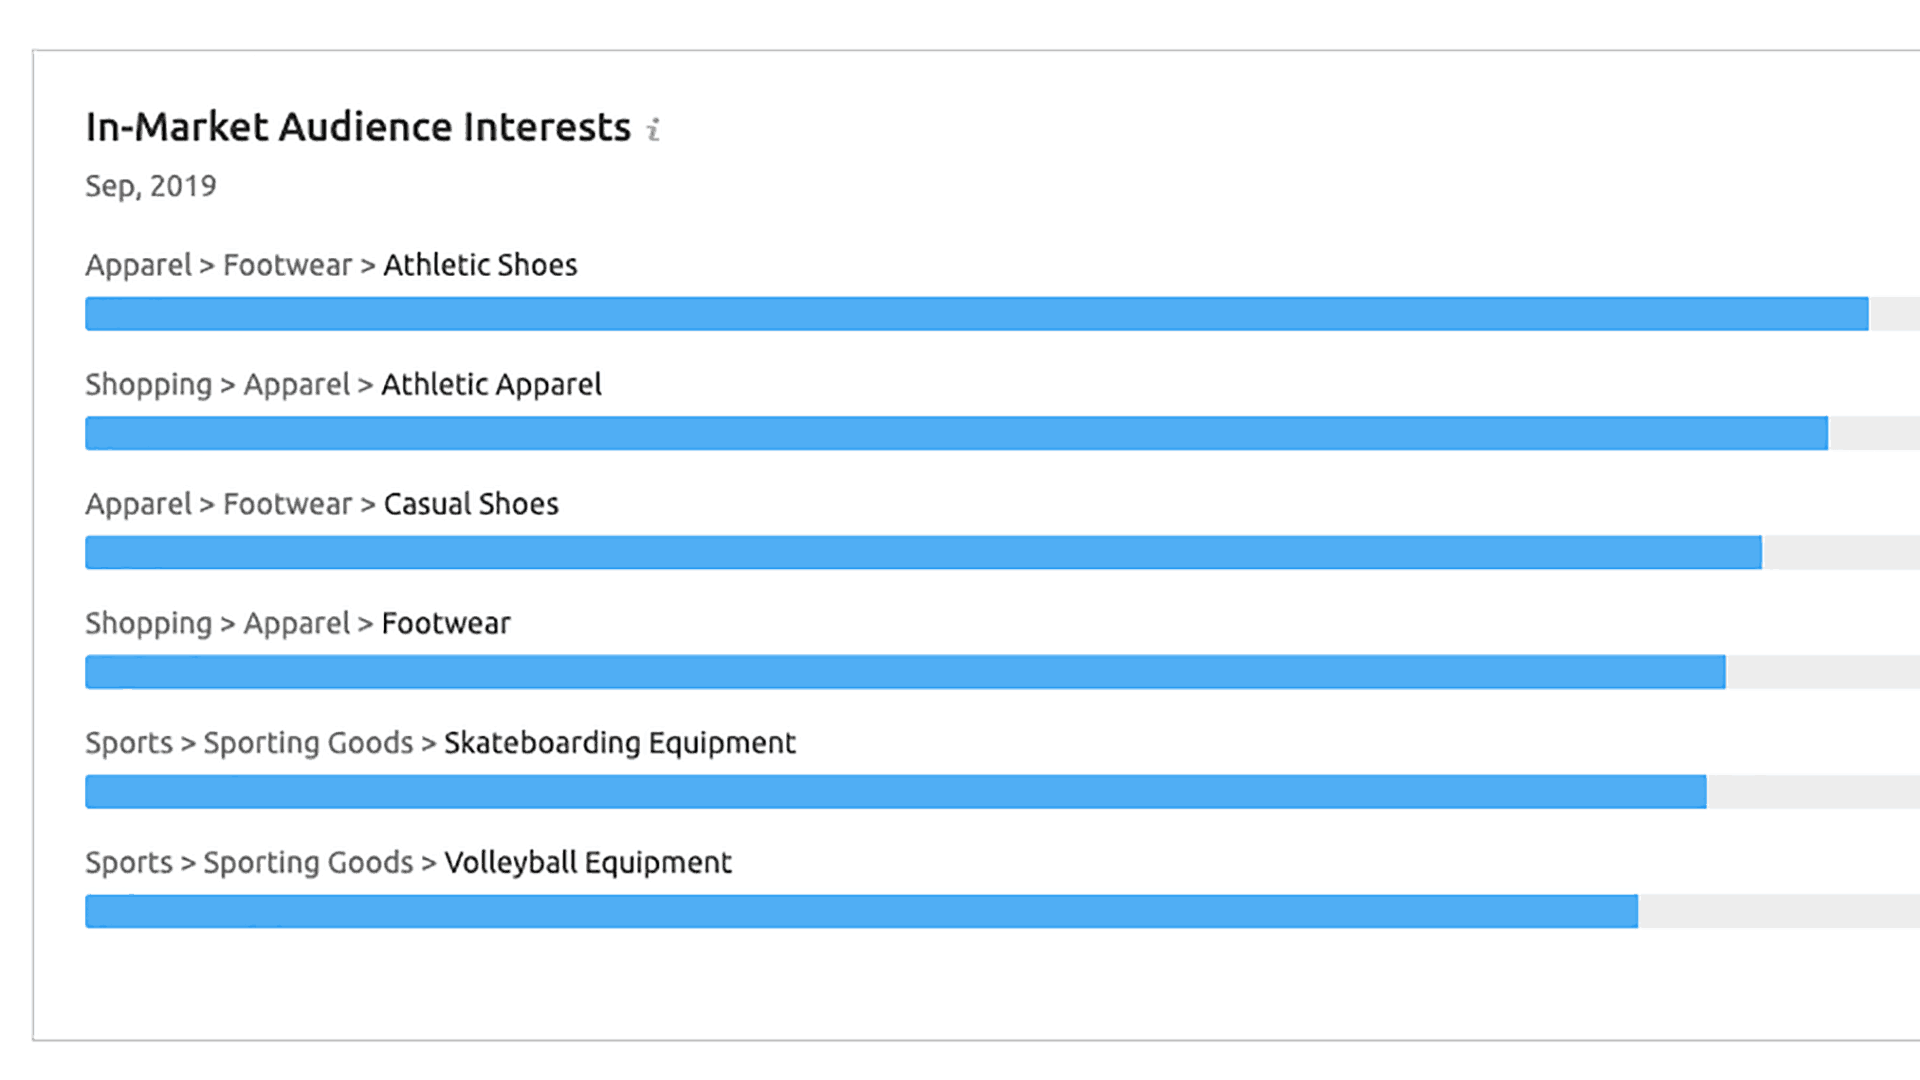Click the Skateboarding Equipment label

(619, 743)
